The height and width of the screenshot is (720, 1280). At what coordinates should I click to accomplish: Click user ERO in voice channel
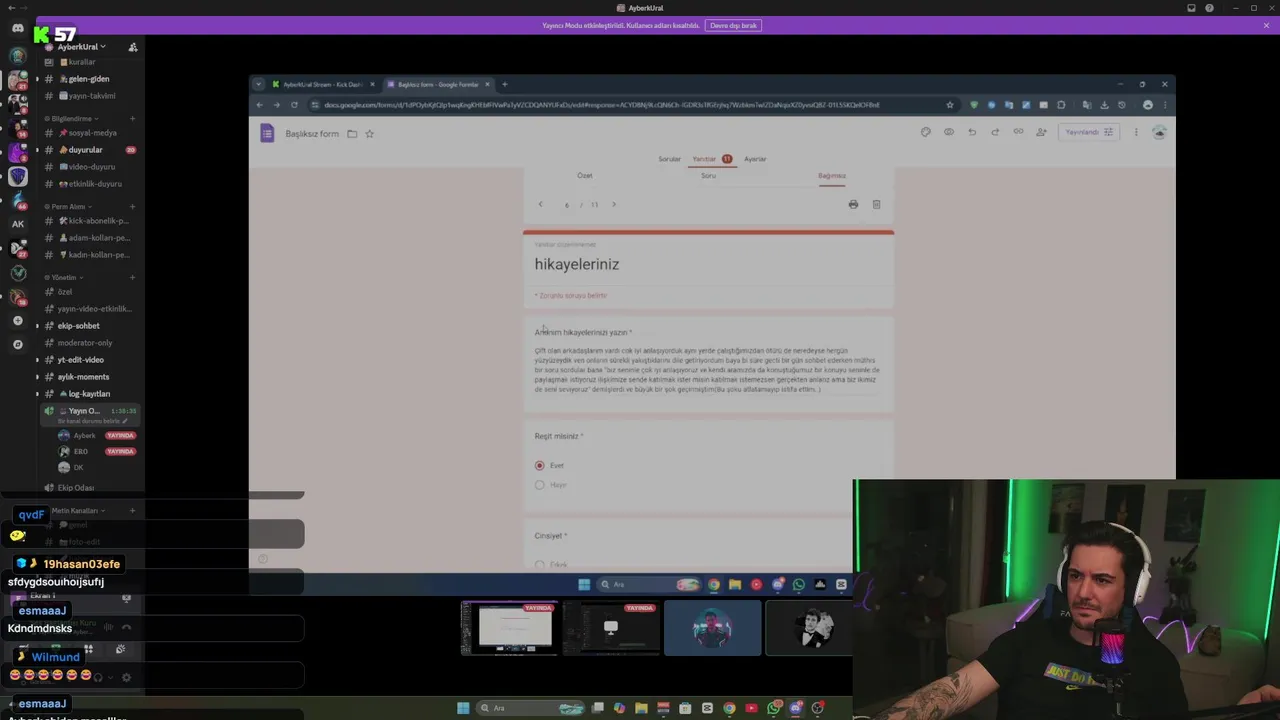81,452
